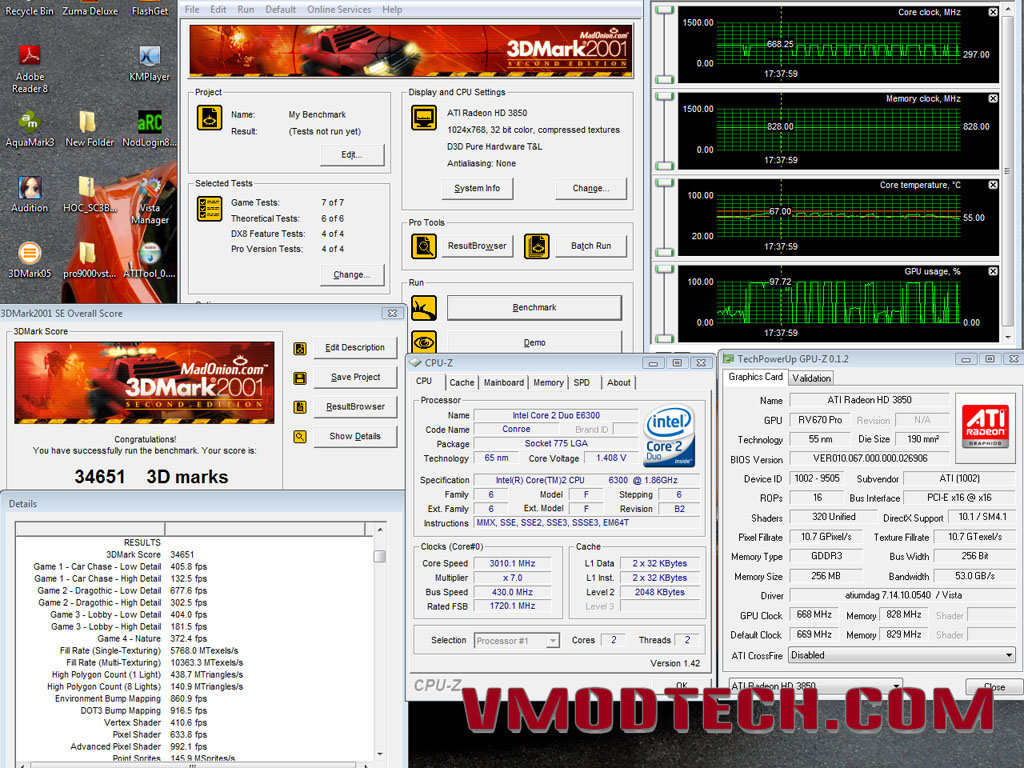
Task: Click the Display settings monitor icon
Action: 424,118
